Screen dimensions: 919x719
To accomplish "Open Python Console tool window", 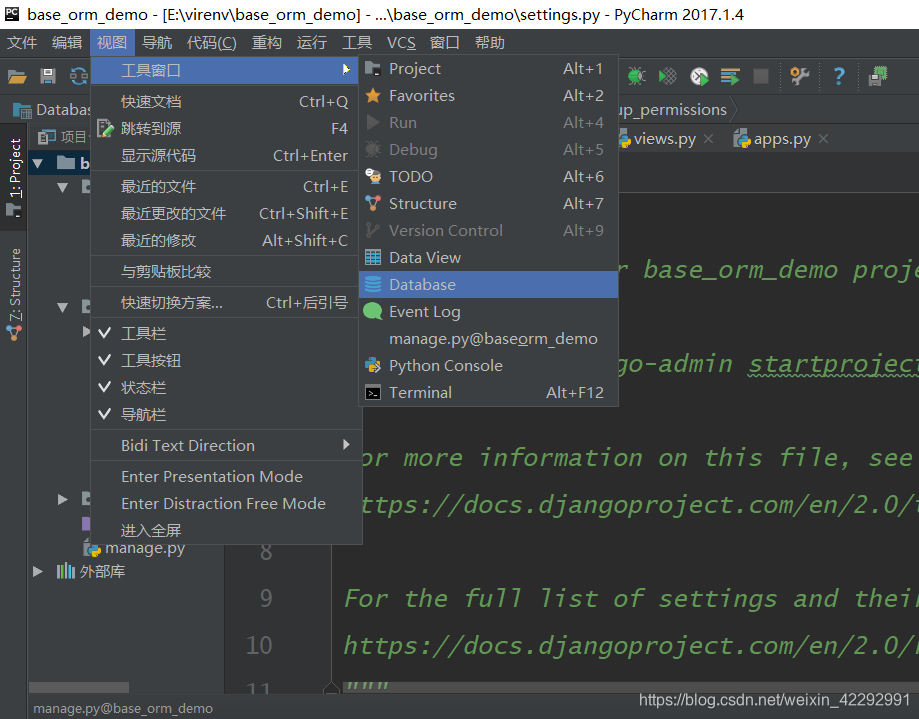I will point(488,366).
